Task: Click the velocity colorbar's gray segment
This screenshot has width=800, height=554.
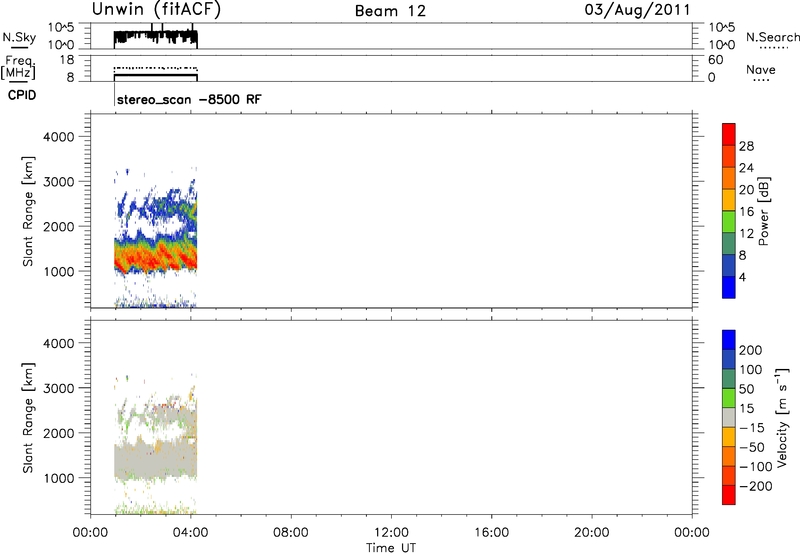Action: [729, 417]
